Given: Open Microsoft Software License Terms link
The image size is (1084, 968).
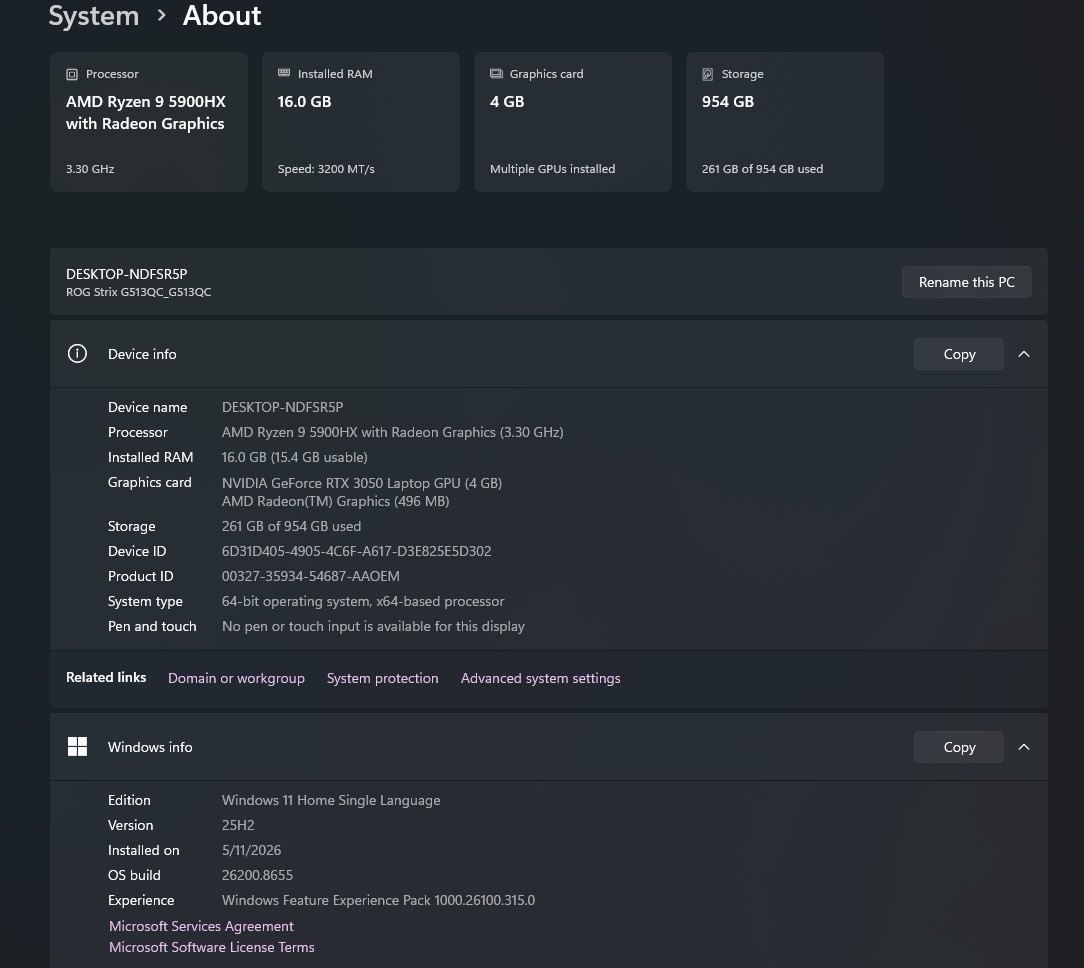Looking at the screenshot, I should (212, 947).
